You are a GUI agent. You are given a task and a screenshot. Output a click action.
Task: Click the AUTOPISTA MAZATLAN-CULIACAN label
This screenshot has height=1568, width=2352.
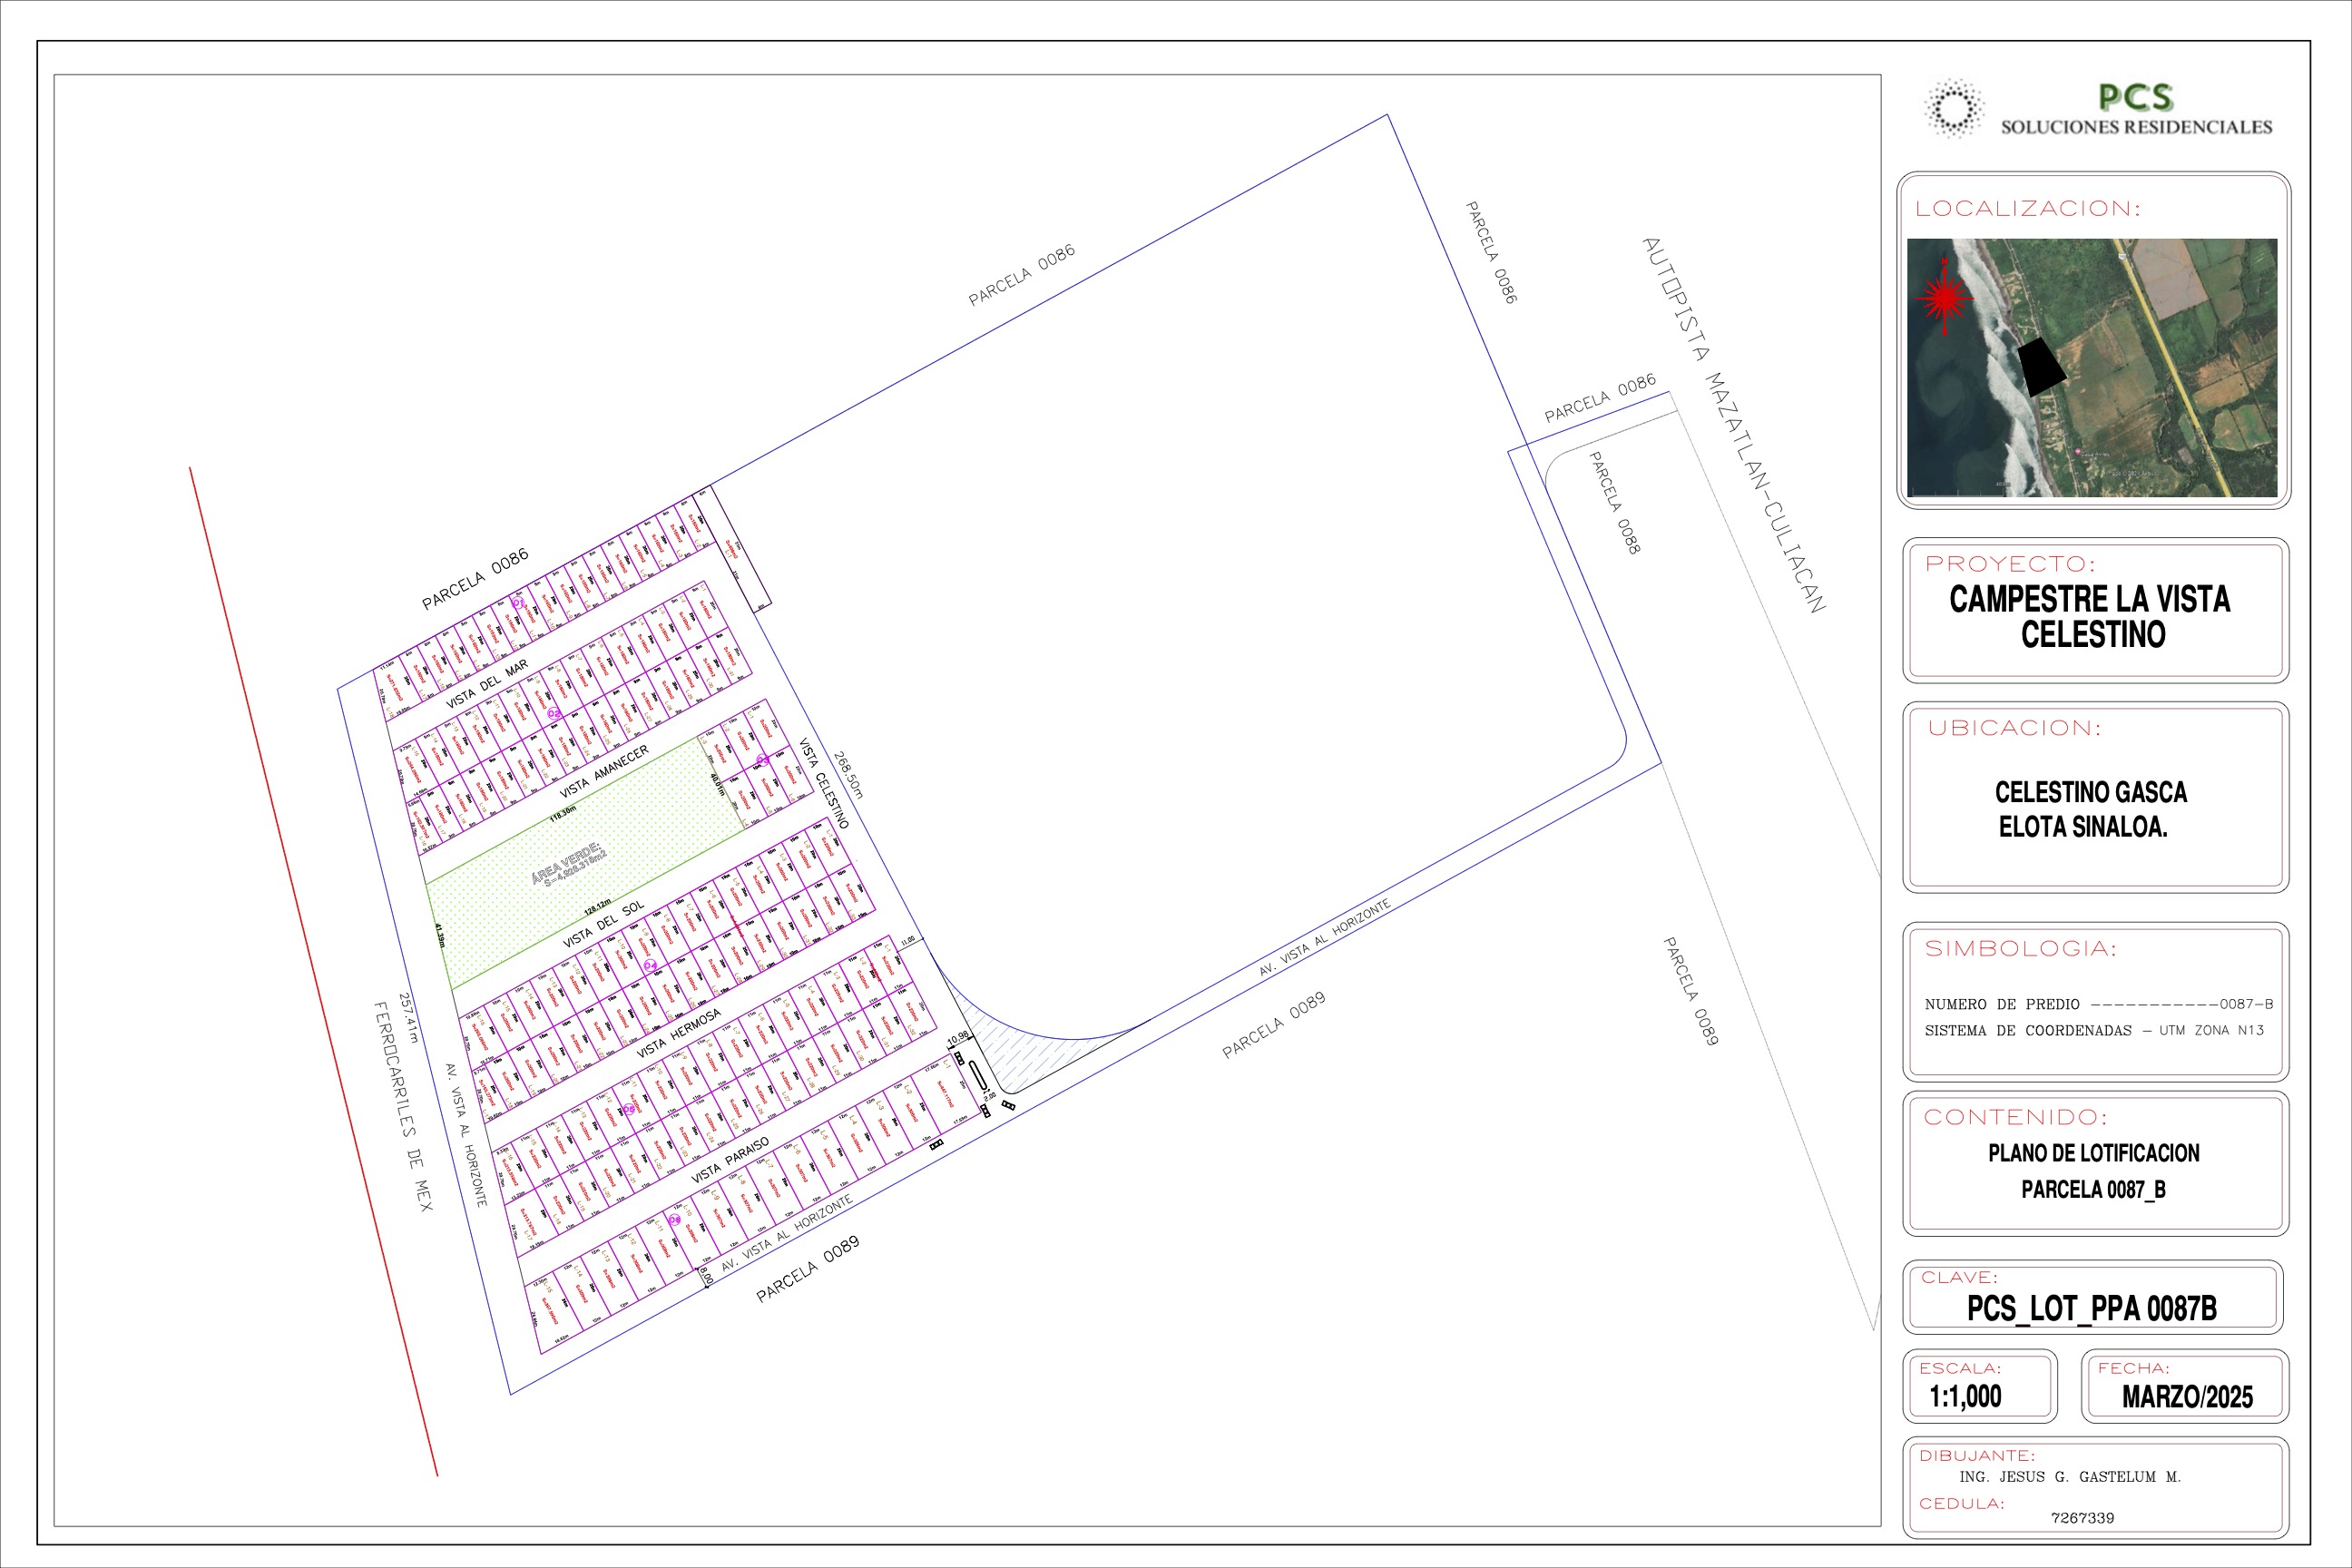pos(1734,425)
